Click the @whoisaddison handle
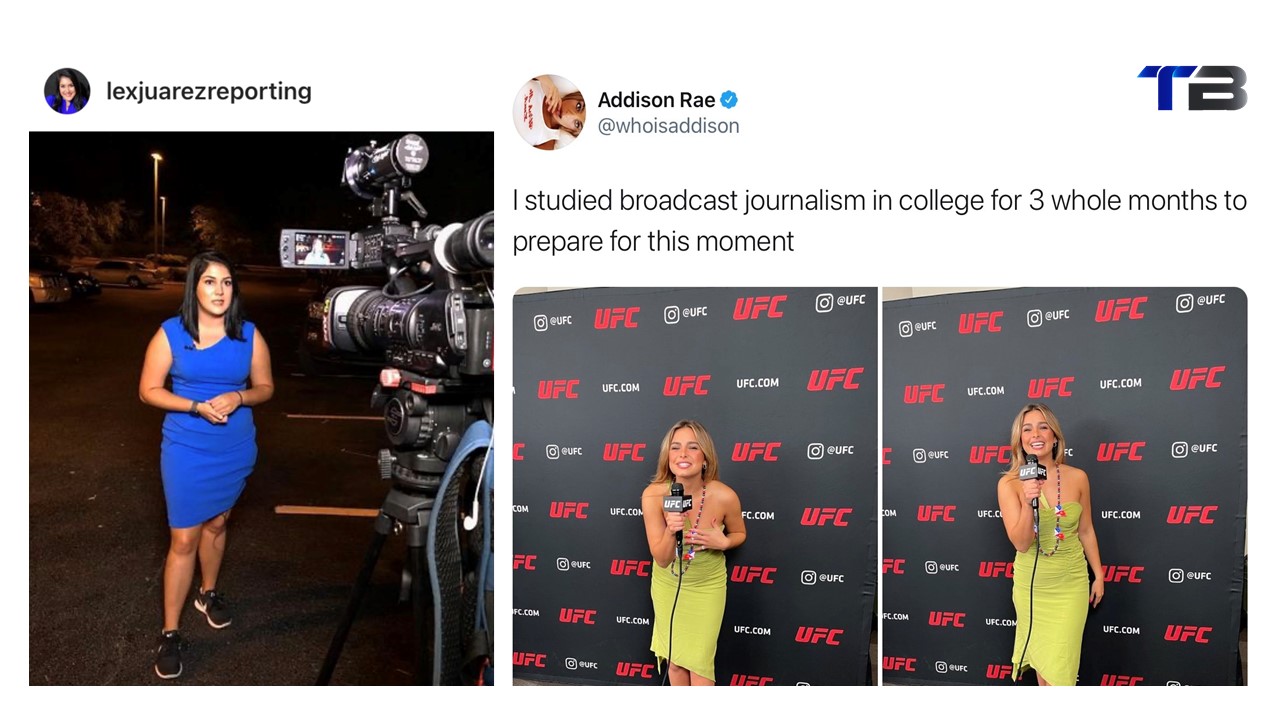Image resolution: width=1280 pixels, height=720 pixels. coord(668,126)
